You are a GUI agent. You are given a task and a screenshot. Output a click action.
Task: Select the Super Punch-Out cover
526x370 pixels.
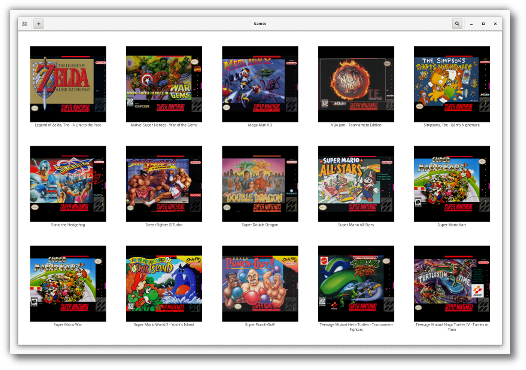[x=260, y=284]
